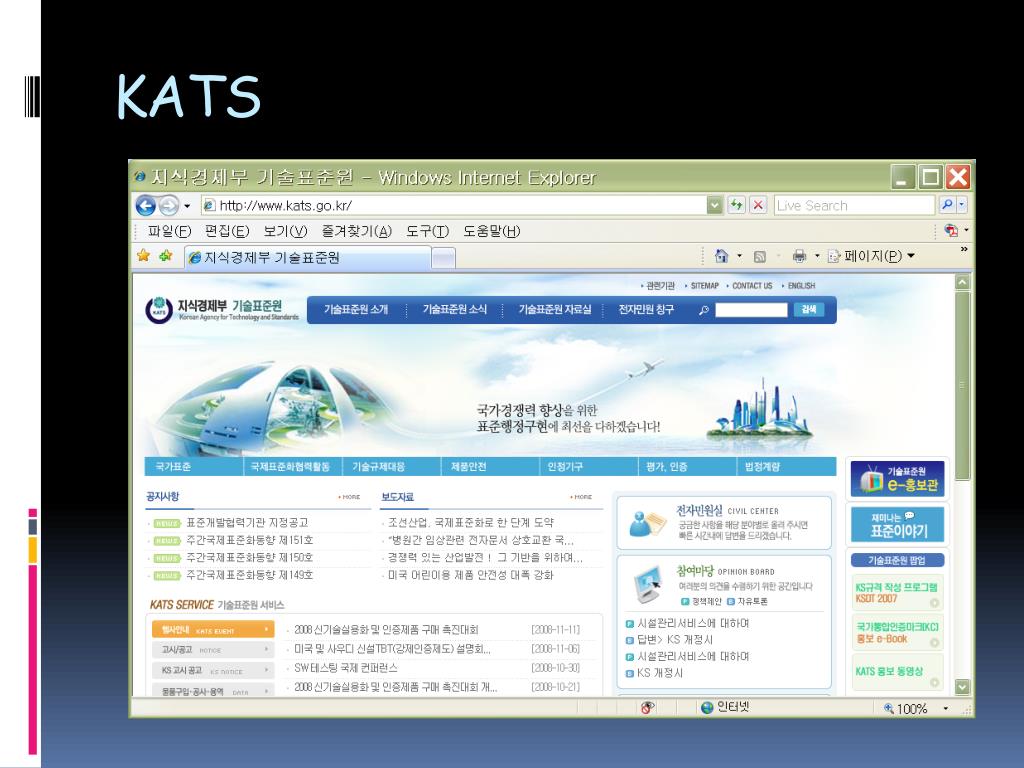Select the 국제표준화협력활동 category tab

292,466
